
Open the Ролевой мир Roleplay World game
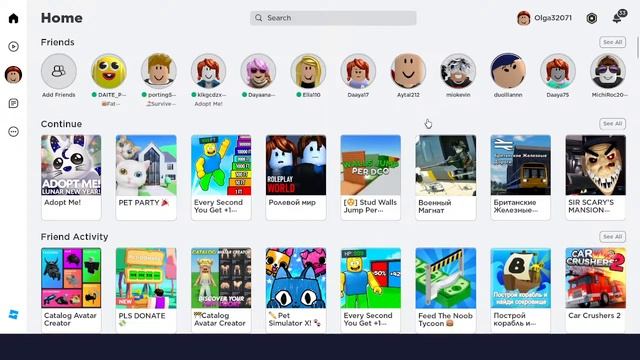tap(296, 178)
